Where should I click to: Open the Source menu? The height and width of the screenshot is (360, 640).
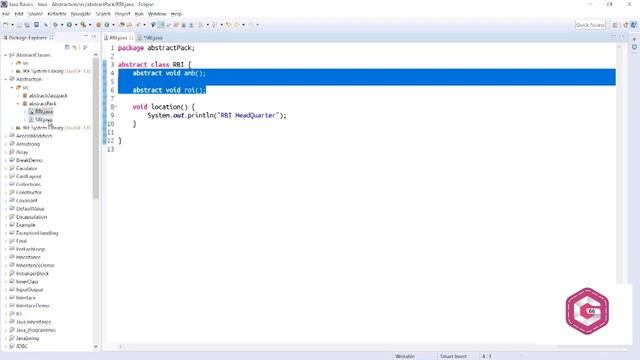35,14
